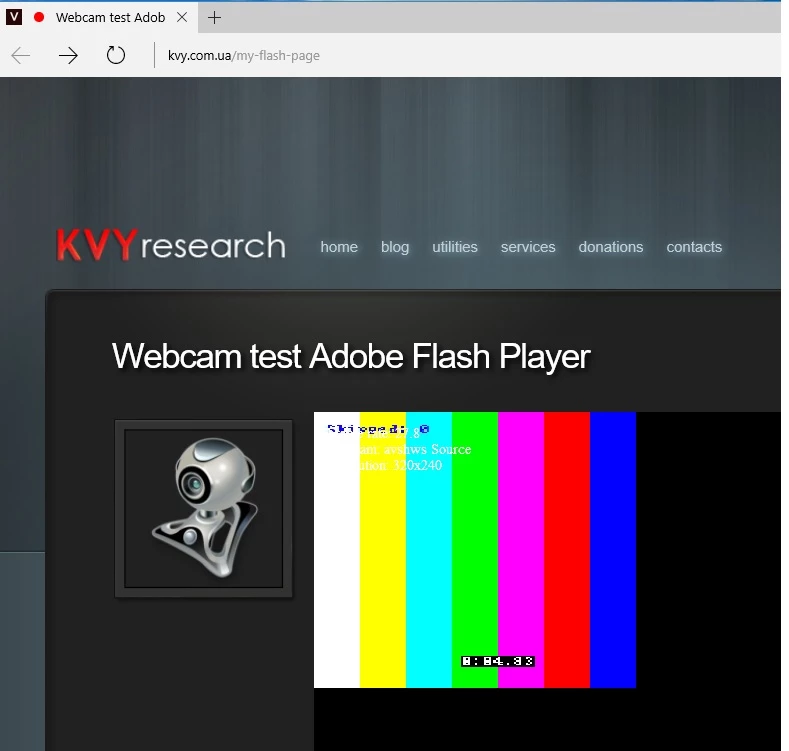Viewport: 789px width, 751px height.
Task: Open the contacts menu link
Action: coord(694,247)
